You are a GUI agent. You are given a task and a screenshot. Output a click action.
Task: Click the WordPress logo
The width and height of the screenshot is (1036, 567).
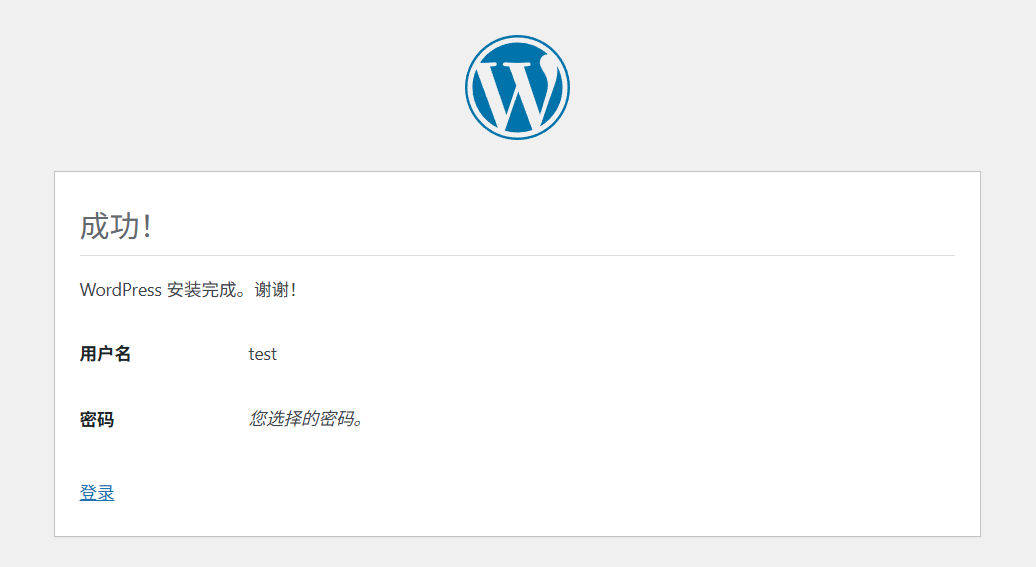pyautogui.click(x=517, y=87)
